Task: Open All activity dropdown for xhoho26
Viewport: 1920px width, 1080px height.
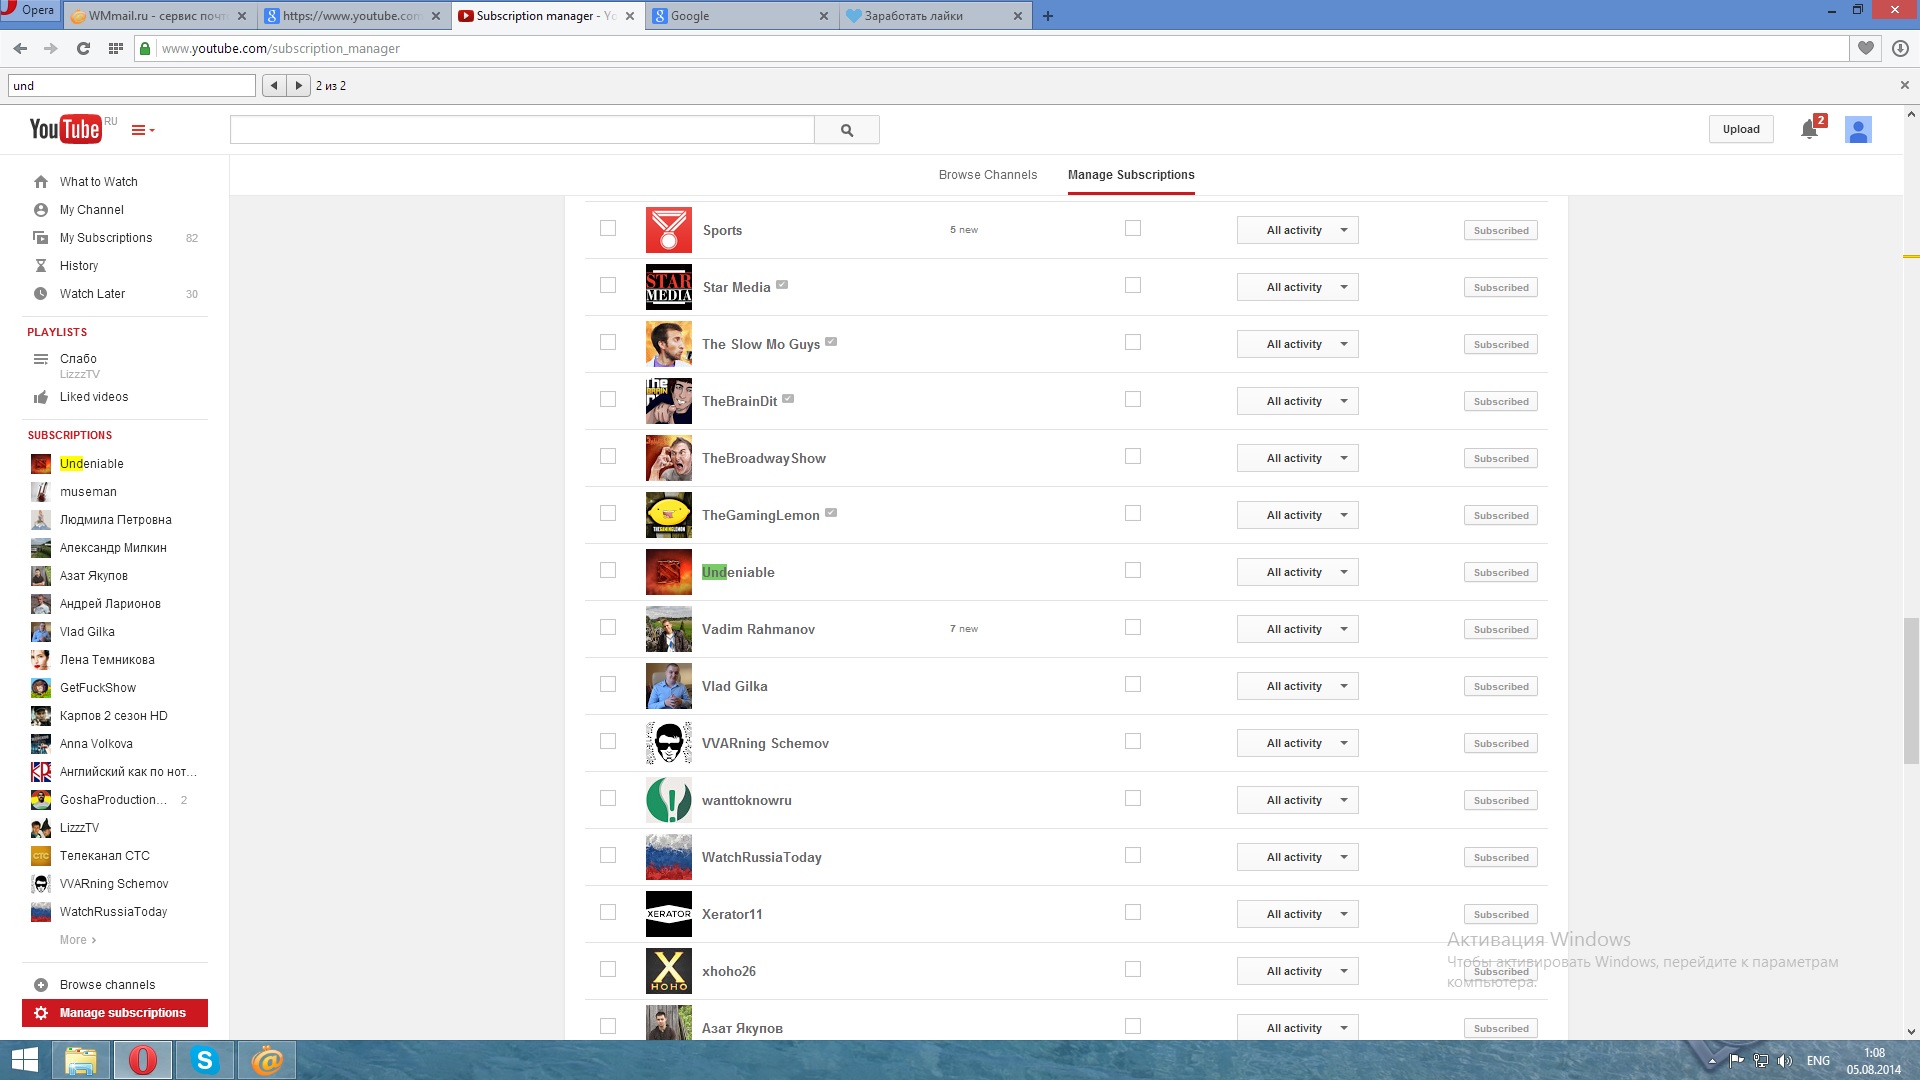Action: click(x=1297, y=971)
